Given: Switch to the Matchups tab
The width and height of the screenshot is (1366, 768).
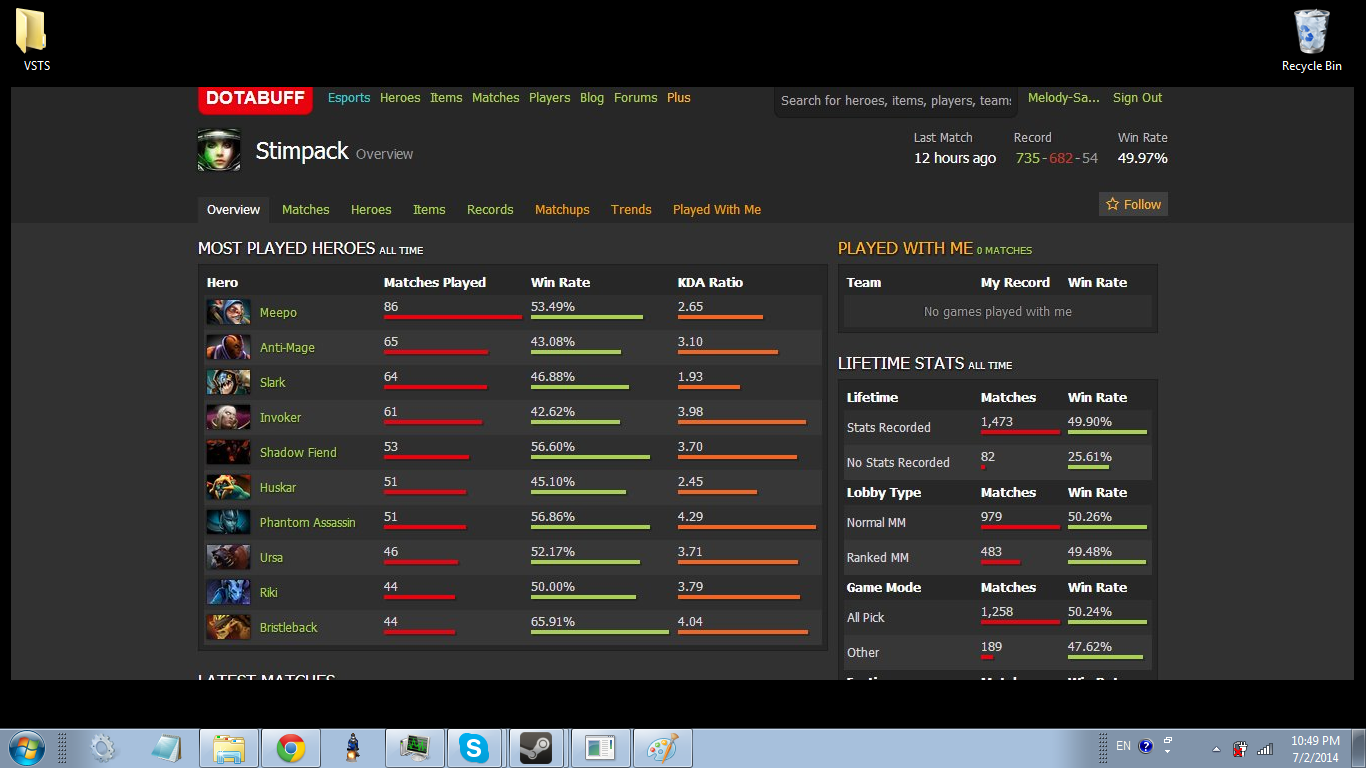Looking at the screenshot, I should (562, 210).
